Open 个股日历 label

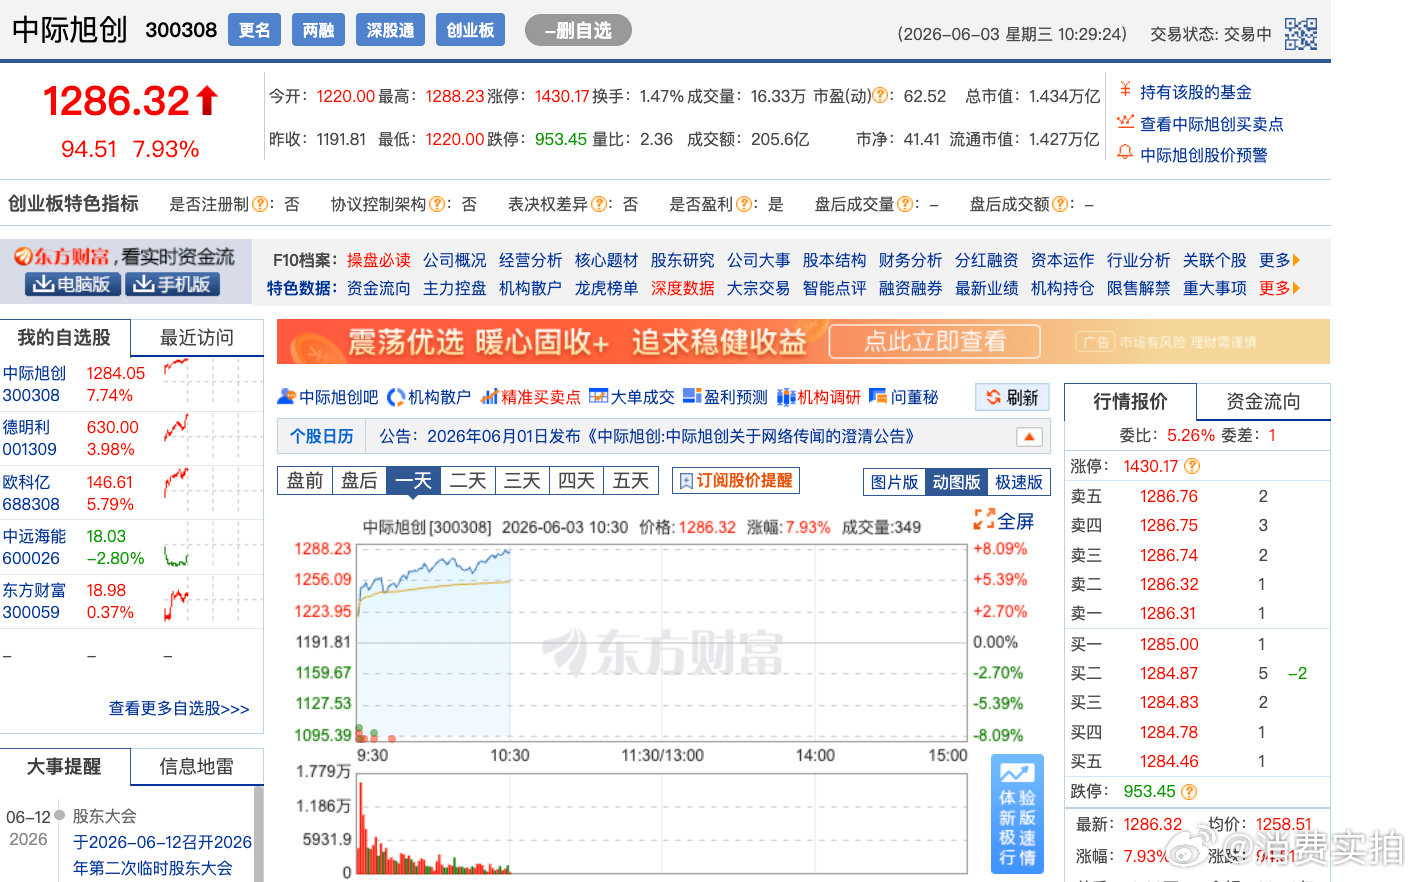pos(321,436)
